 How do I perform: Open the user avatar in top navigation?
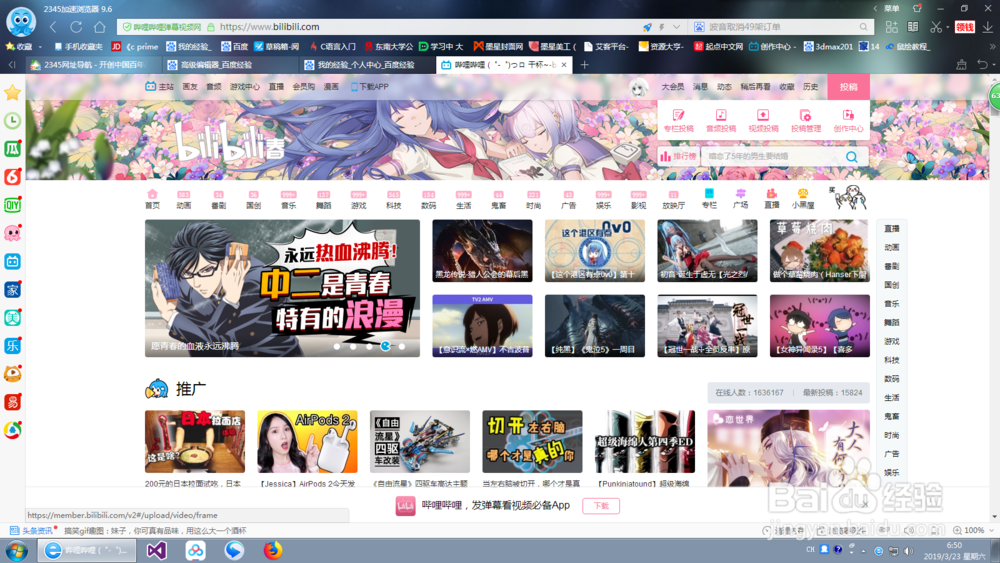pos(638,87)
